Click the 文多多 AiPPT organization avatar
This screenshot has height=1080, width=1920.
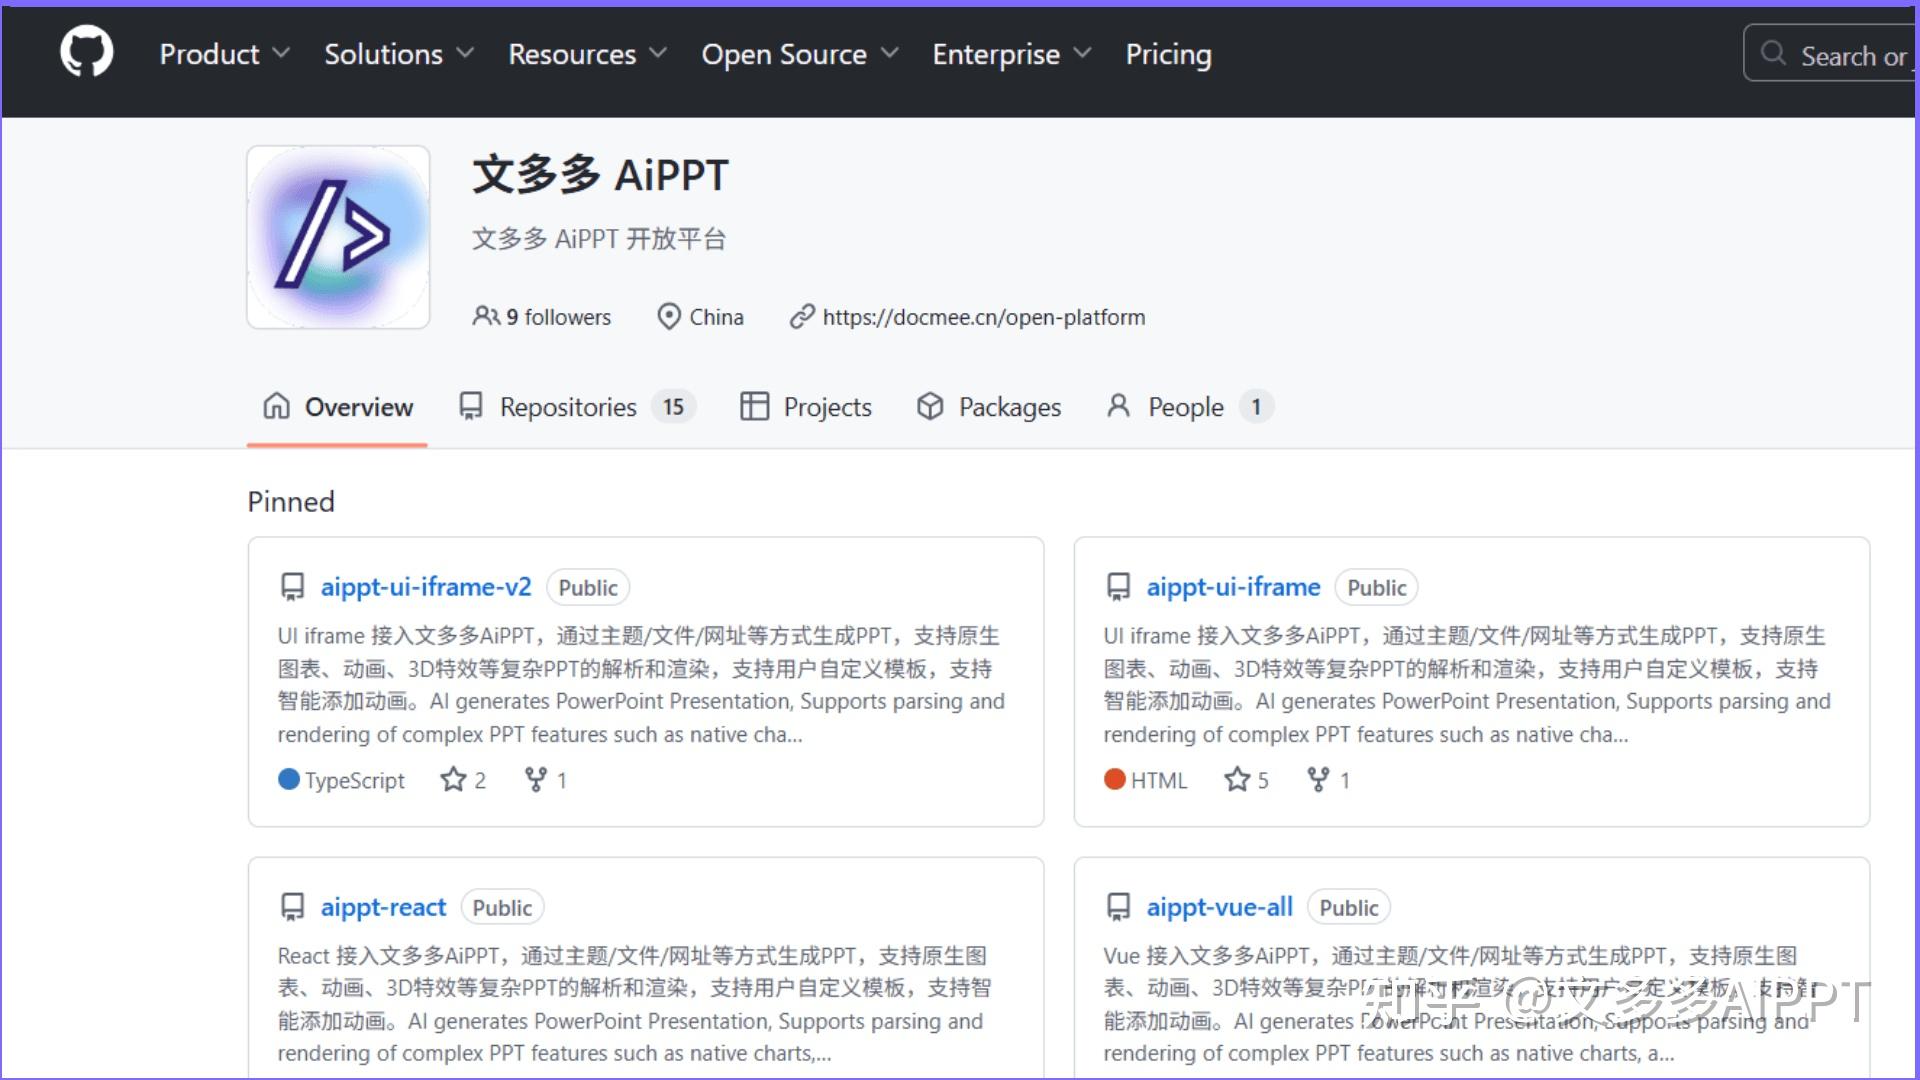337,236
